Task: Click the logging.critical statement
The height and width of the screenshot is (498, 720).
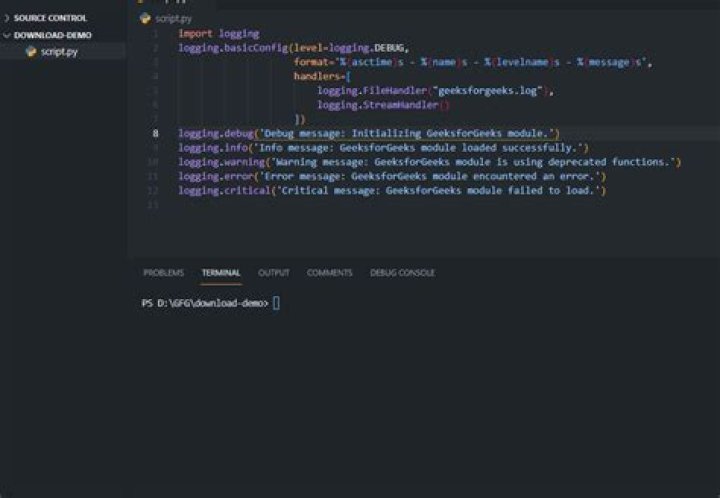Action: (x=392, y=190)
